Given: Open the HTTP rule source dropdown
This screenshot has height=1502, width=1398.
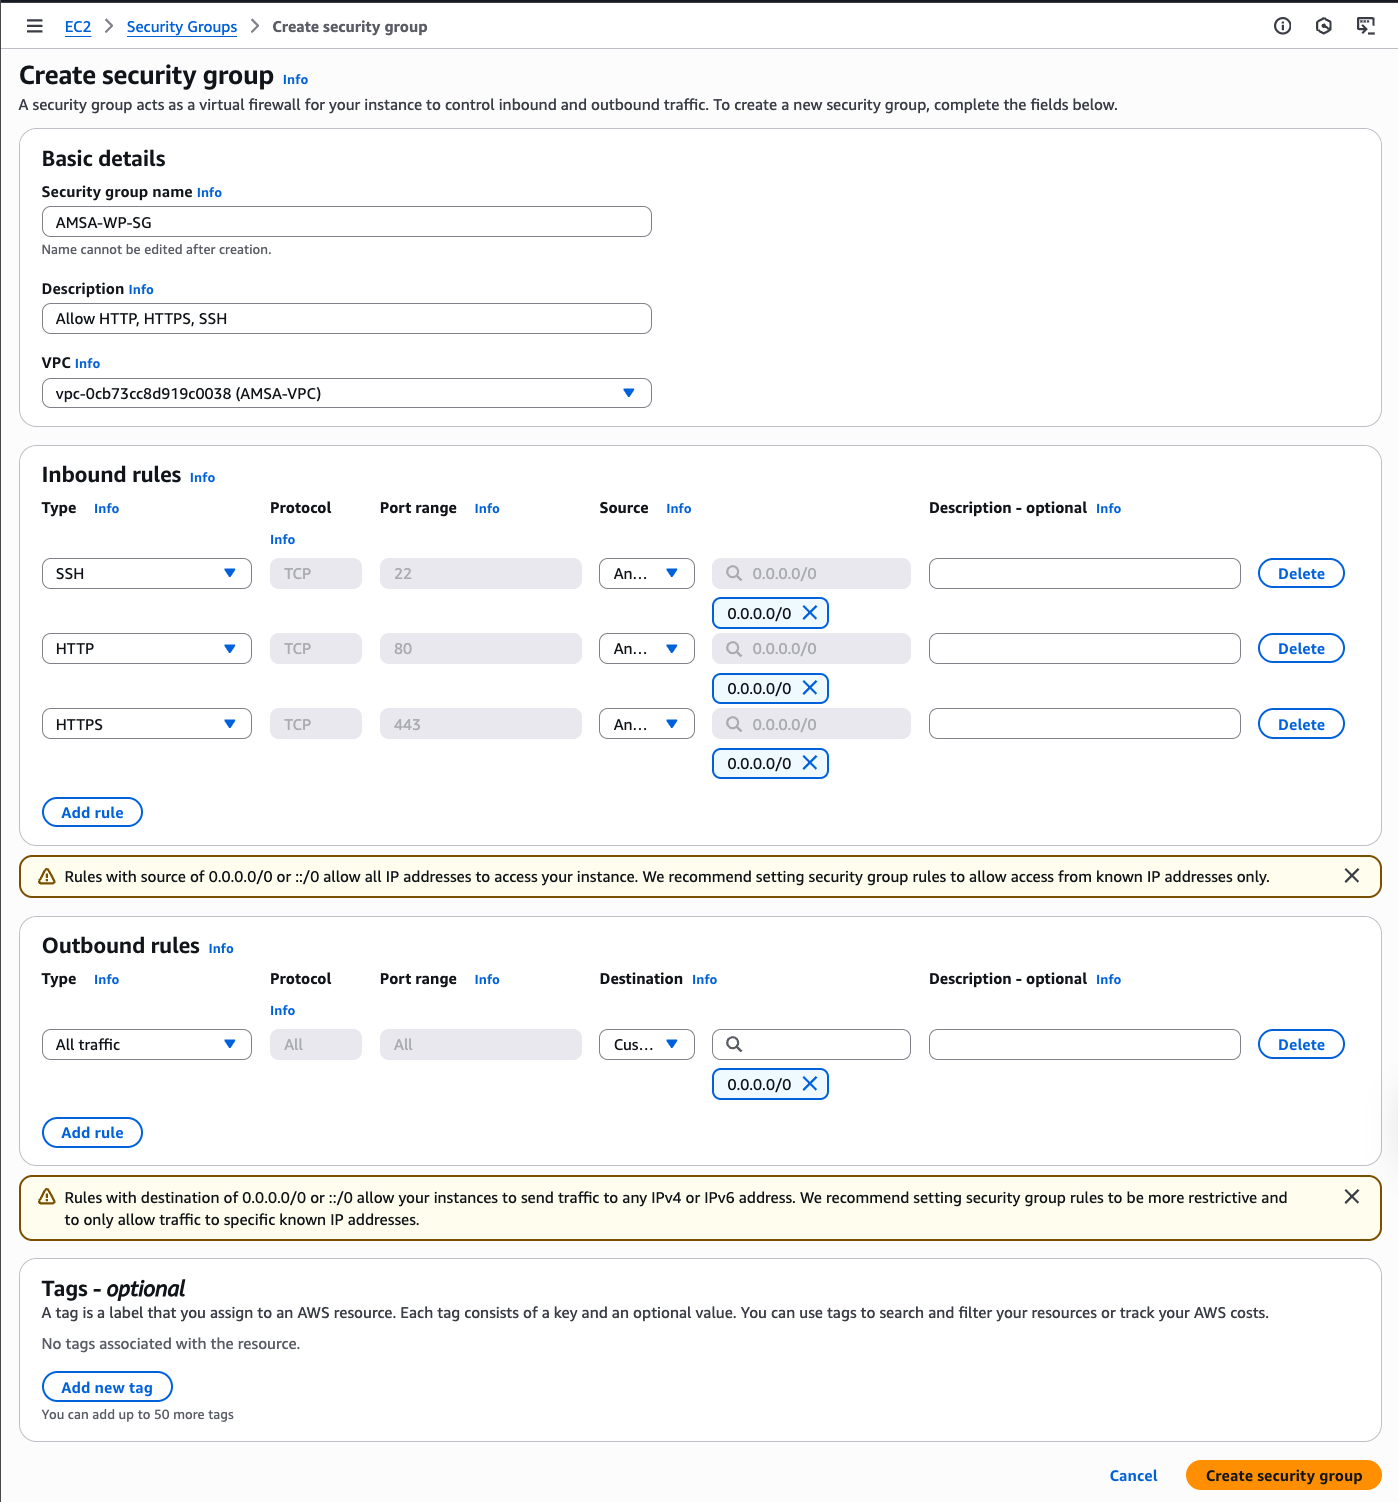Looking at the screenshot, I should click(x=646, y=648).
